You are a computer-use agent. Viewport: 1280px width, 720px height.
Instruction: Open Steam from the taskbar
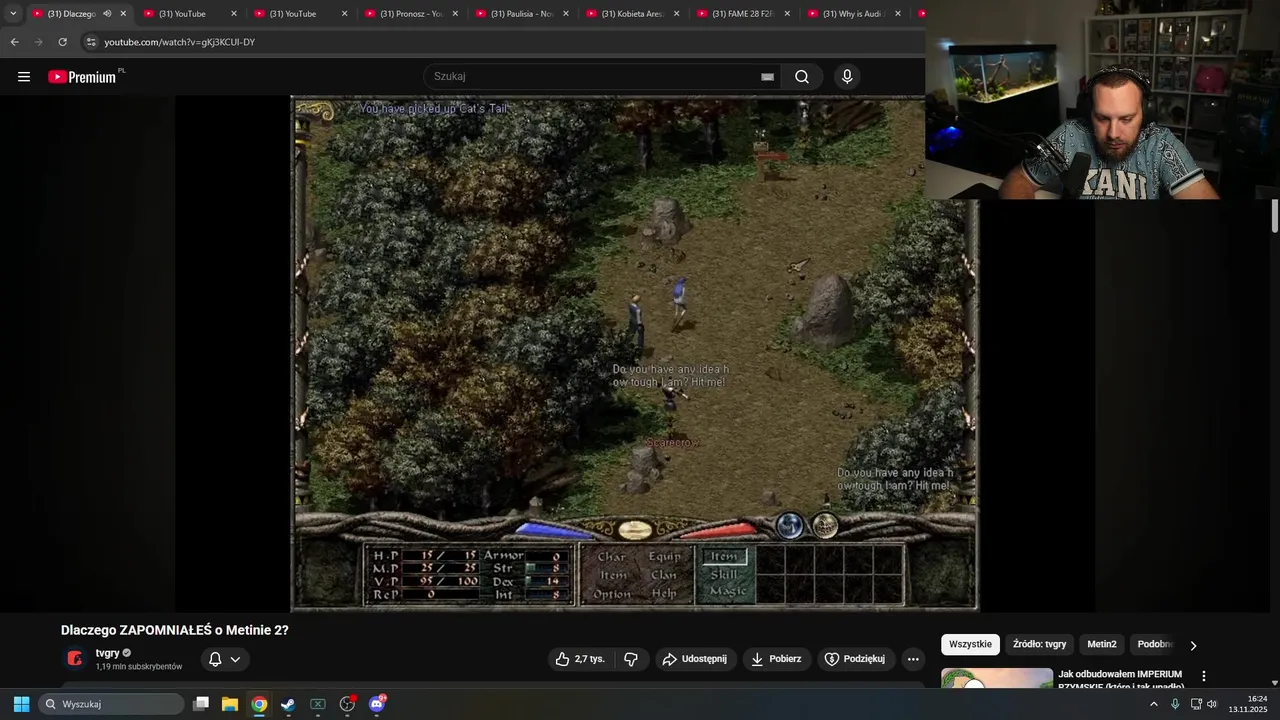288,704
